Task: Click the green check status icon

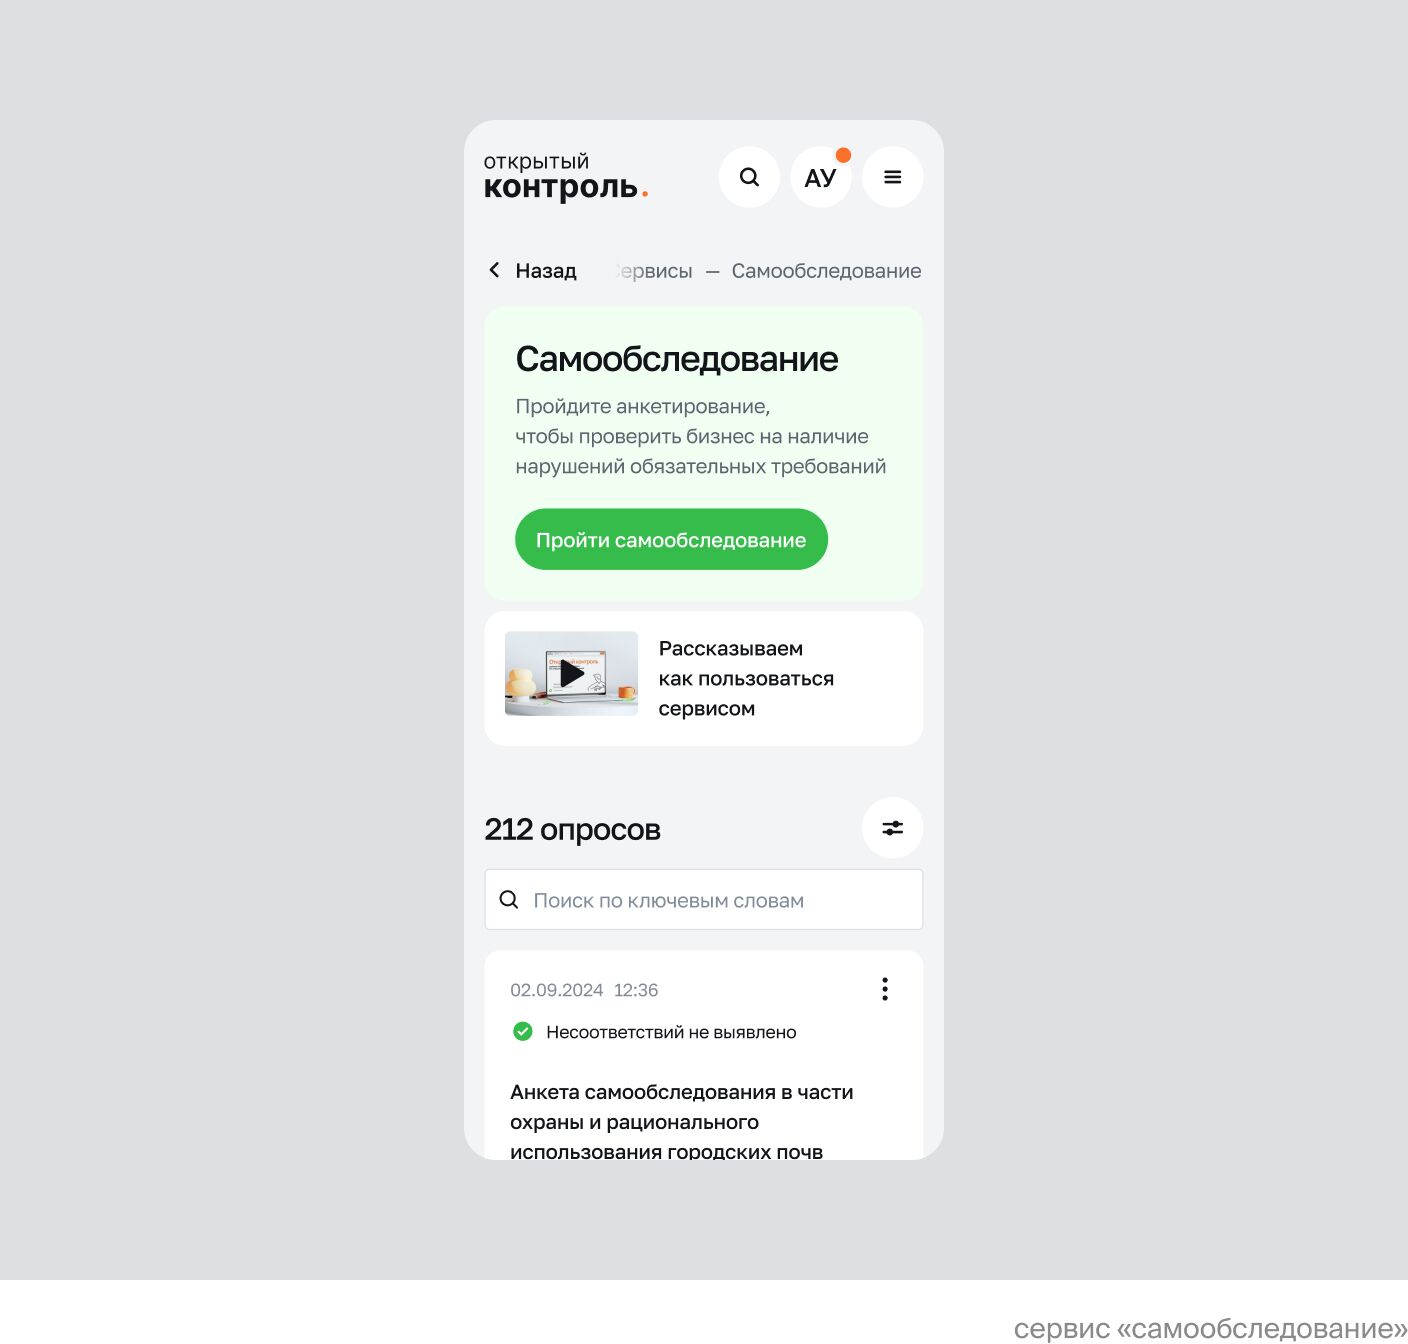Action: (523, 1031)
